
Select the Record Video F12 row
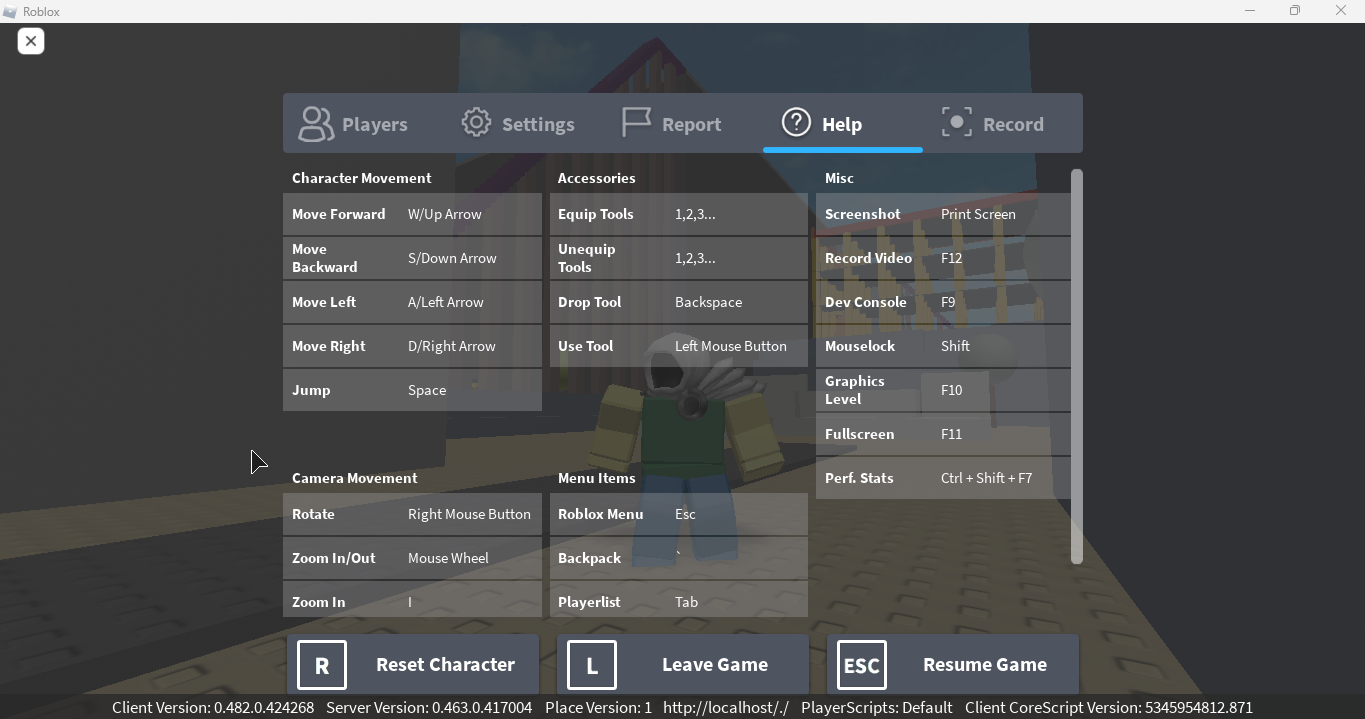943,258
